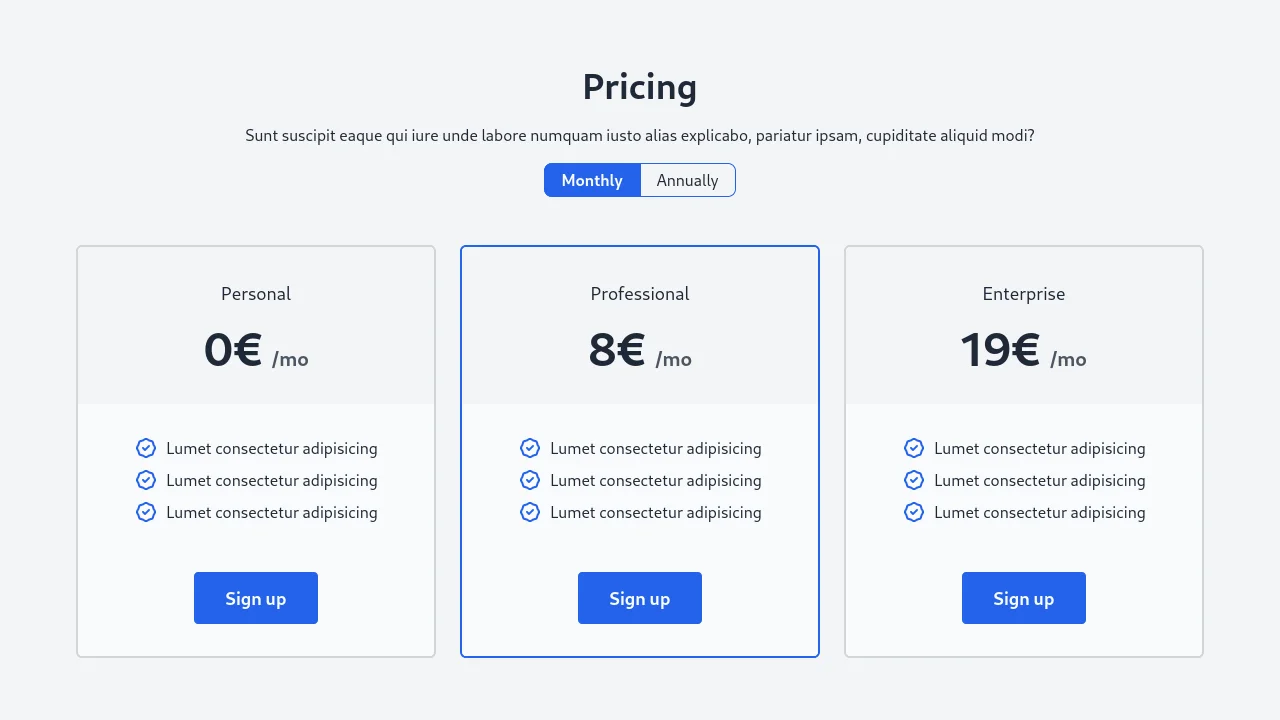Switch billing back to Monthly
Image resolution: width=1280 pixels, height=720 pixels.
coord(591,180)
